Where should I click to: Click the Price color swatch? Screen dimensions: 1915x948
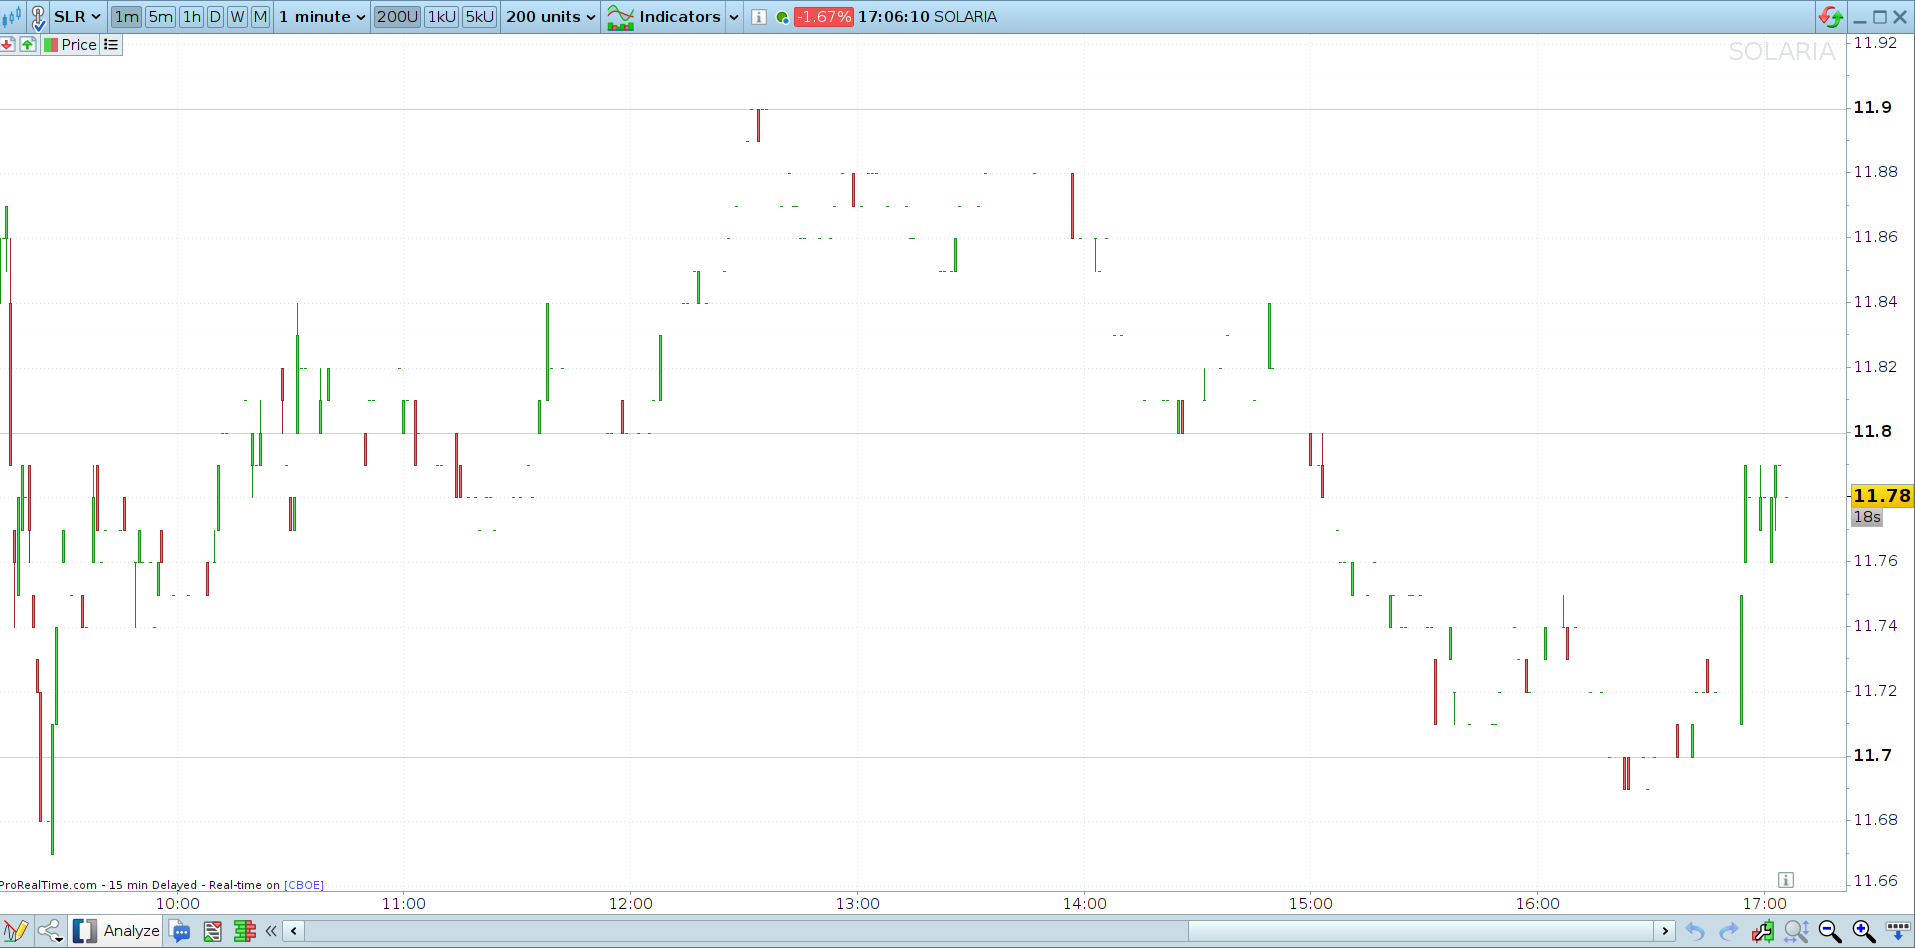pyautogui.click(x=51, y=45)
